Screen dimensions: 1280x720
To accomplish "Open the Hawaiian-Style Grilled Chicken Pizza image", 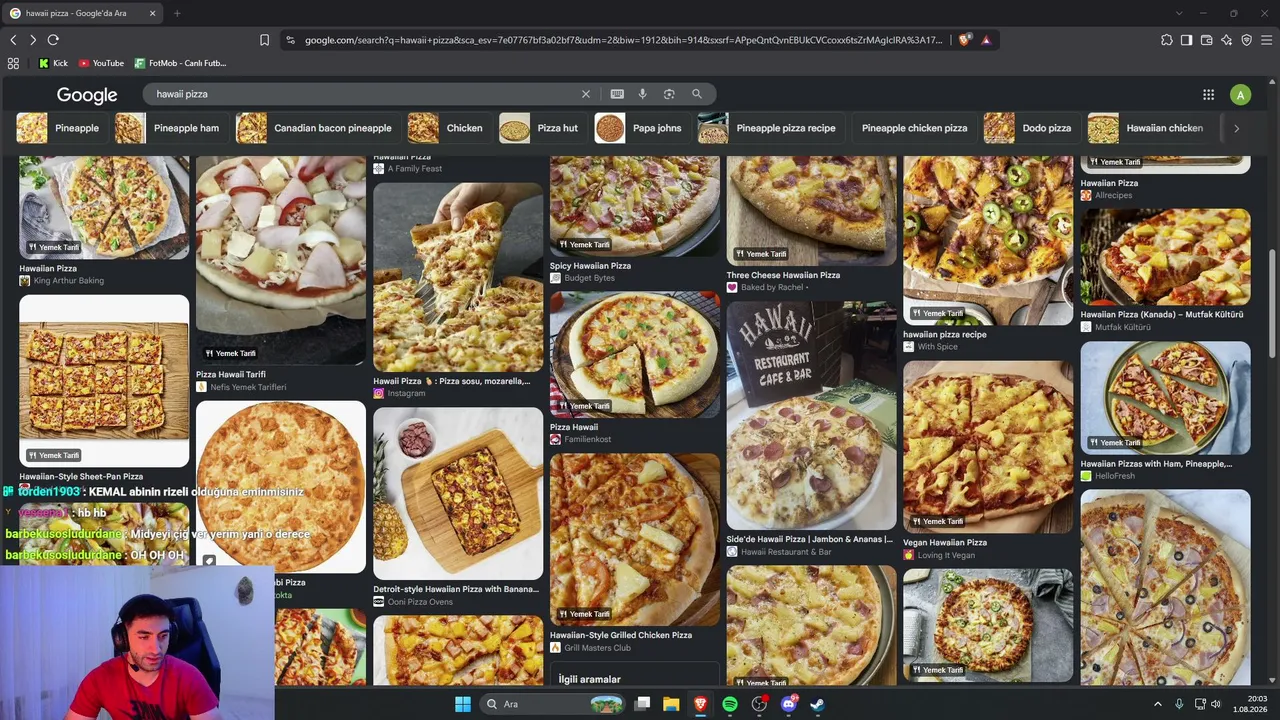I will click(x=634, y=540).
